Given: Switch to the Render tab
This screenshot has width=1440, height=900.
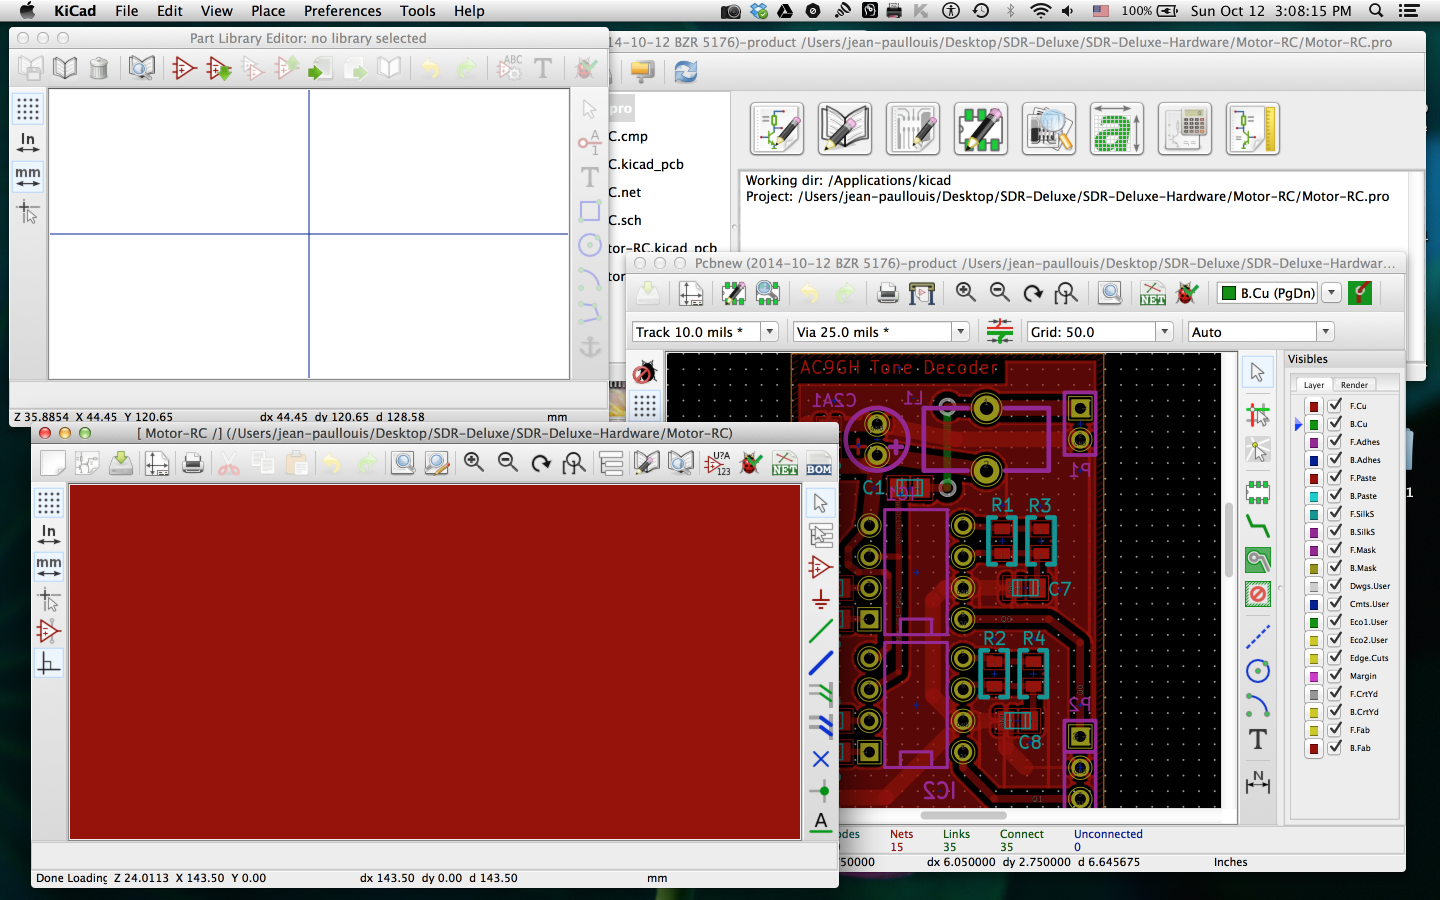Looking at the screenshot, I should tap(1354, 385).
